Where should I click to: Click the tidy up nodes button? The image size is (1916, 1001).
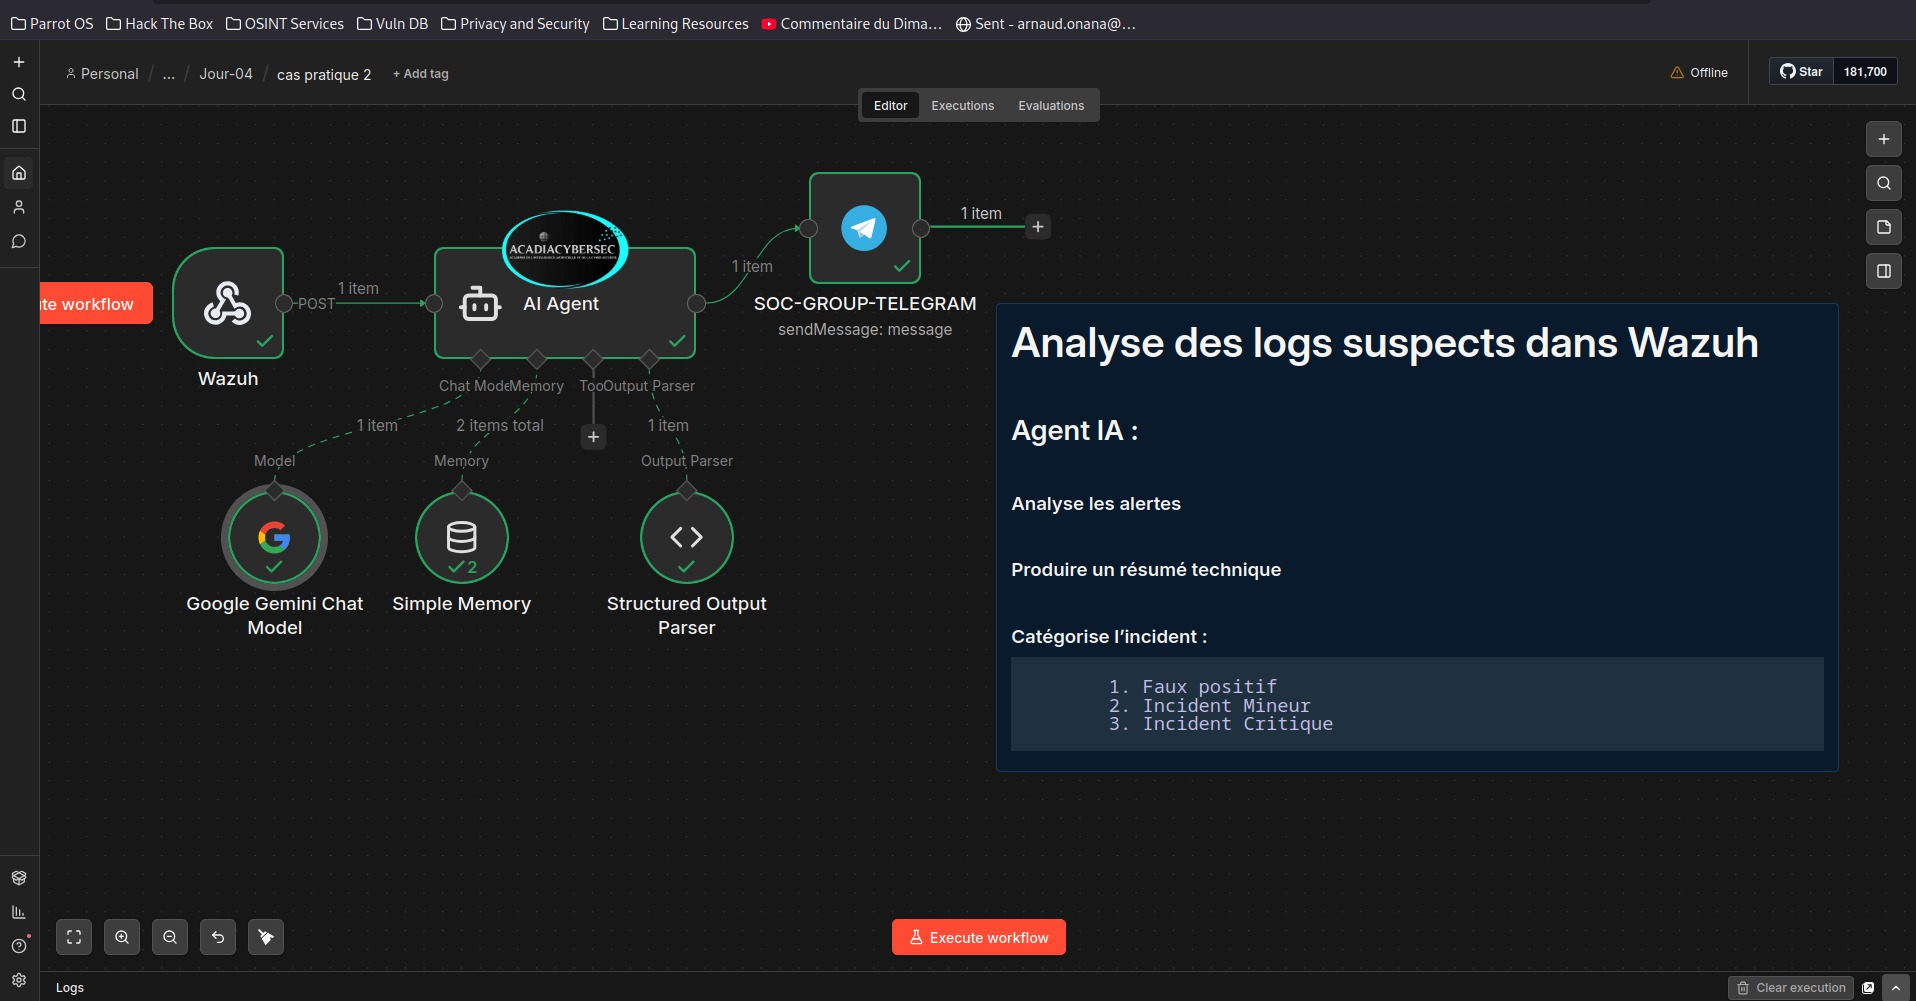coord(266,937)
